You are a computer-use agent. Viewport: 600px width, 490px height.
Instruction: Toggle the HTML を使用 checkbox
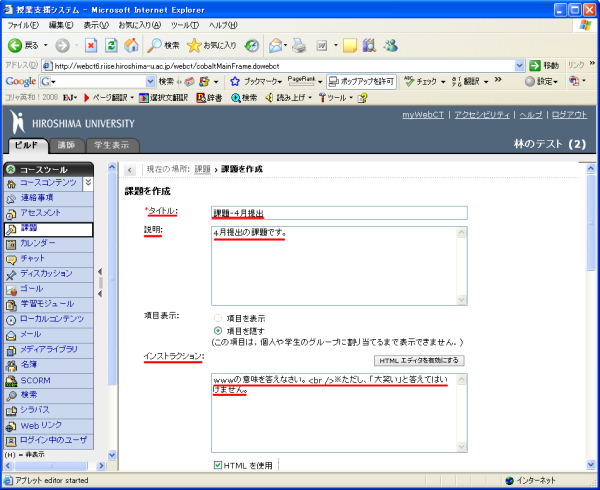point(218,465)
